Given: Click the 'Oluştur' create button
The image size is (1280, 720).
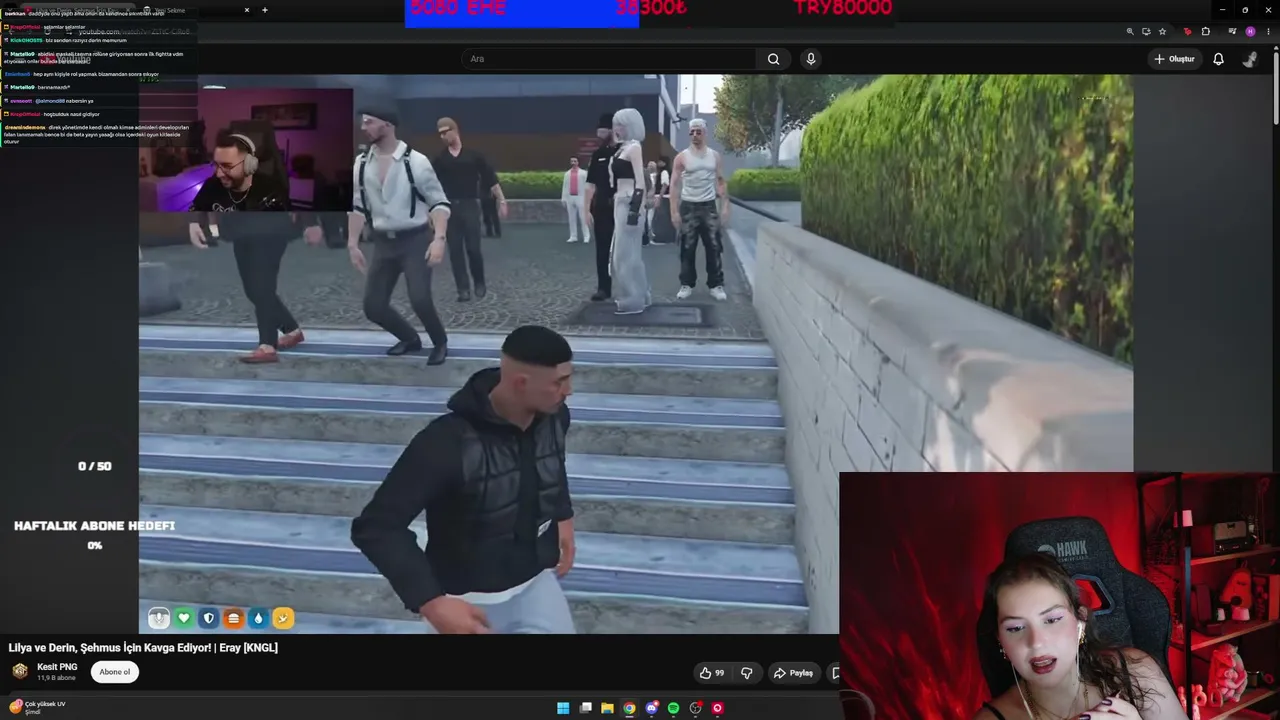Looking at the screenshot, I should click(1174, 59).
